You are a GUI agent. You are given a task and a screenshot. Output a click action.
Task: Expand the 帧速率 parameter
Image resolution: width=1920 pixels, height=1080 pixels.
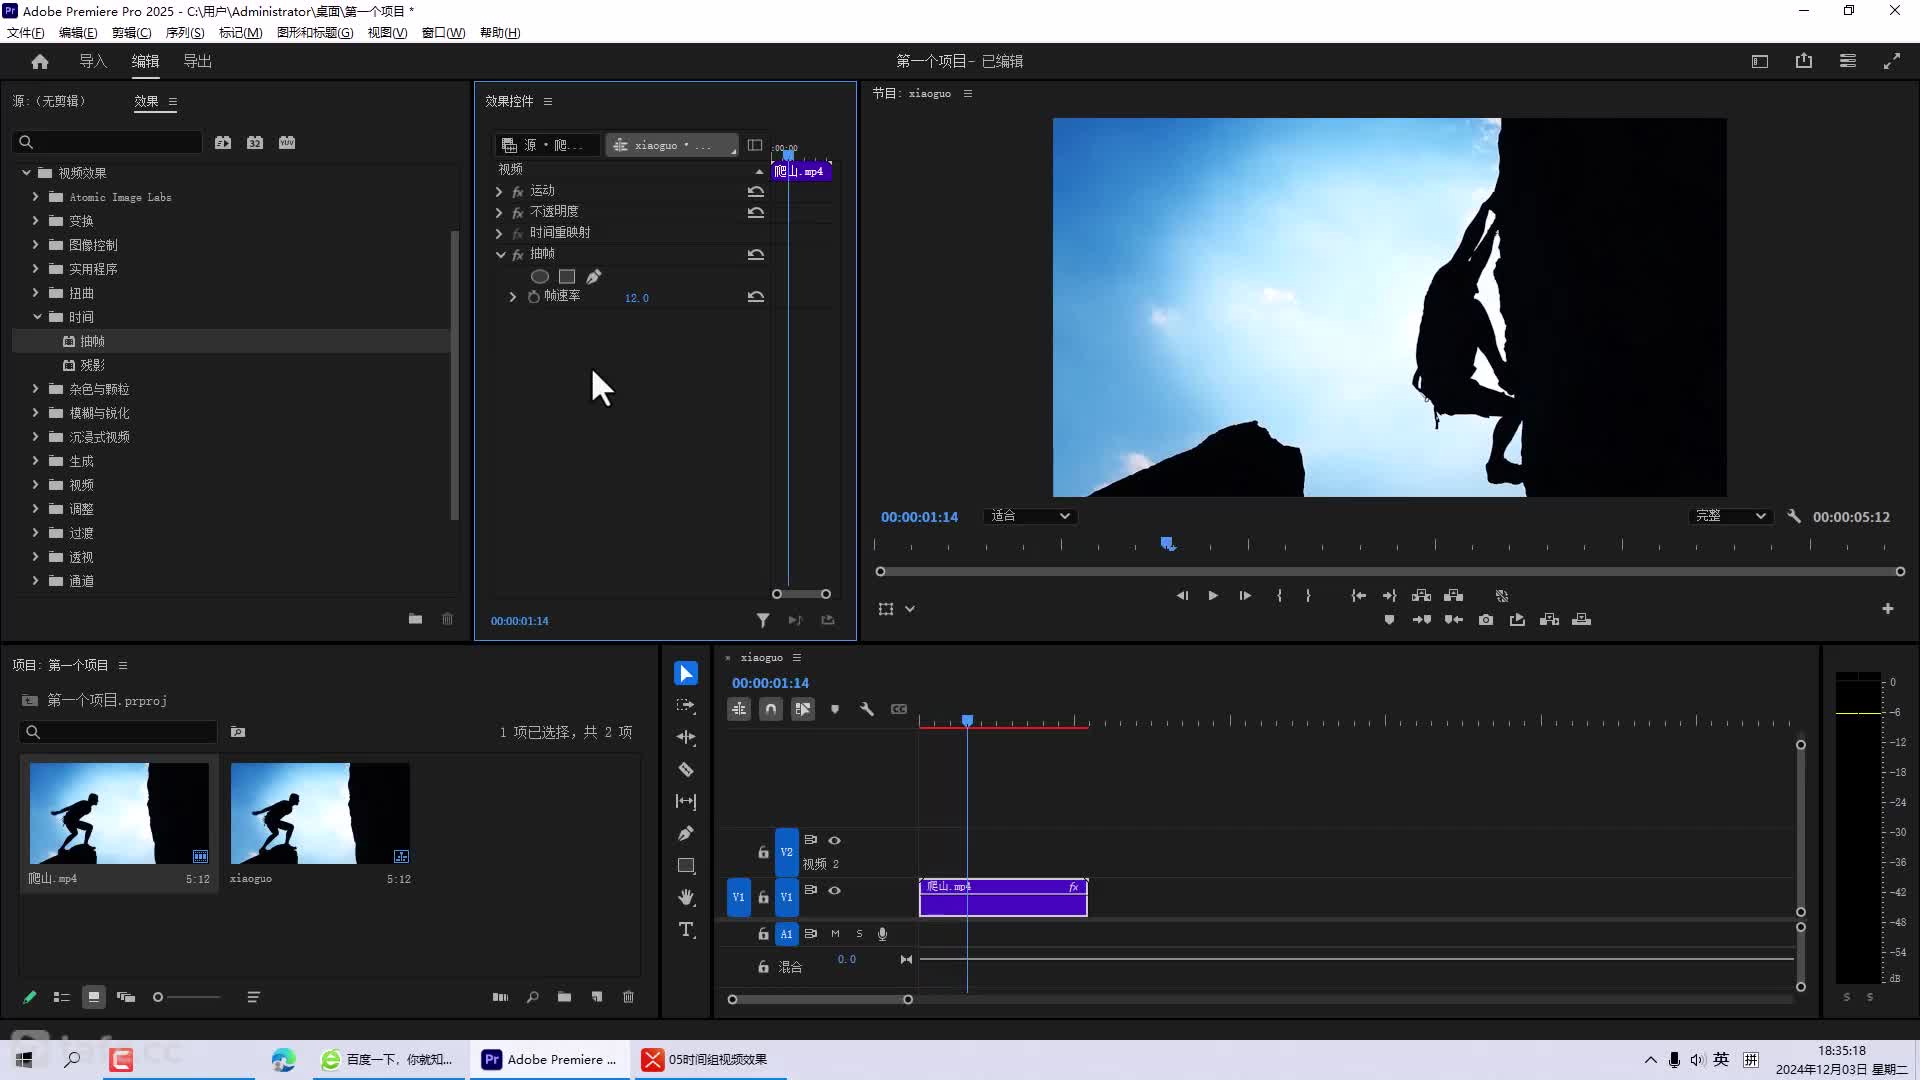click(x=513, y=297)
